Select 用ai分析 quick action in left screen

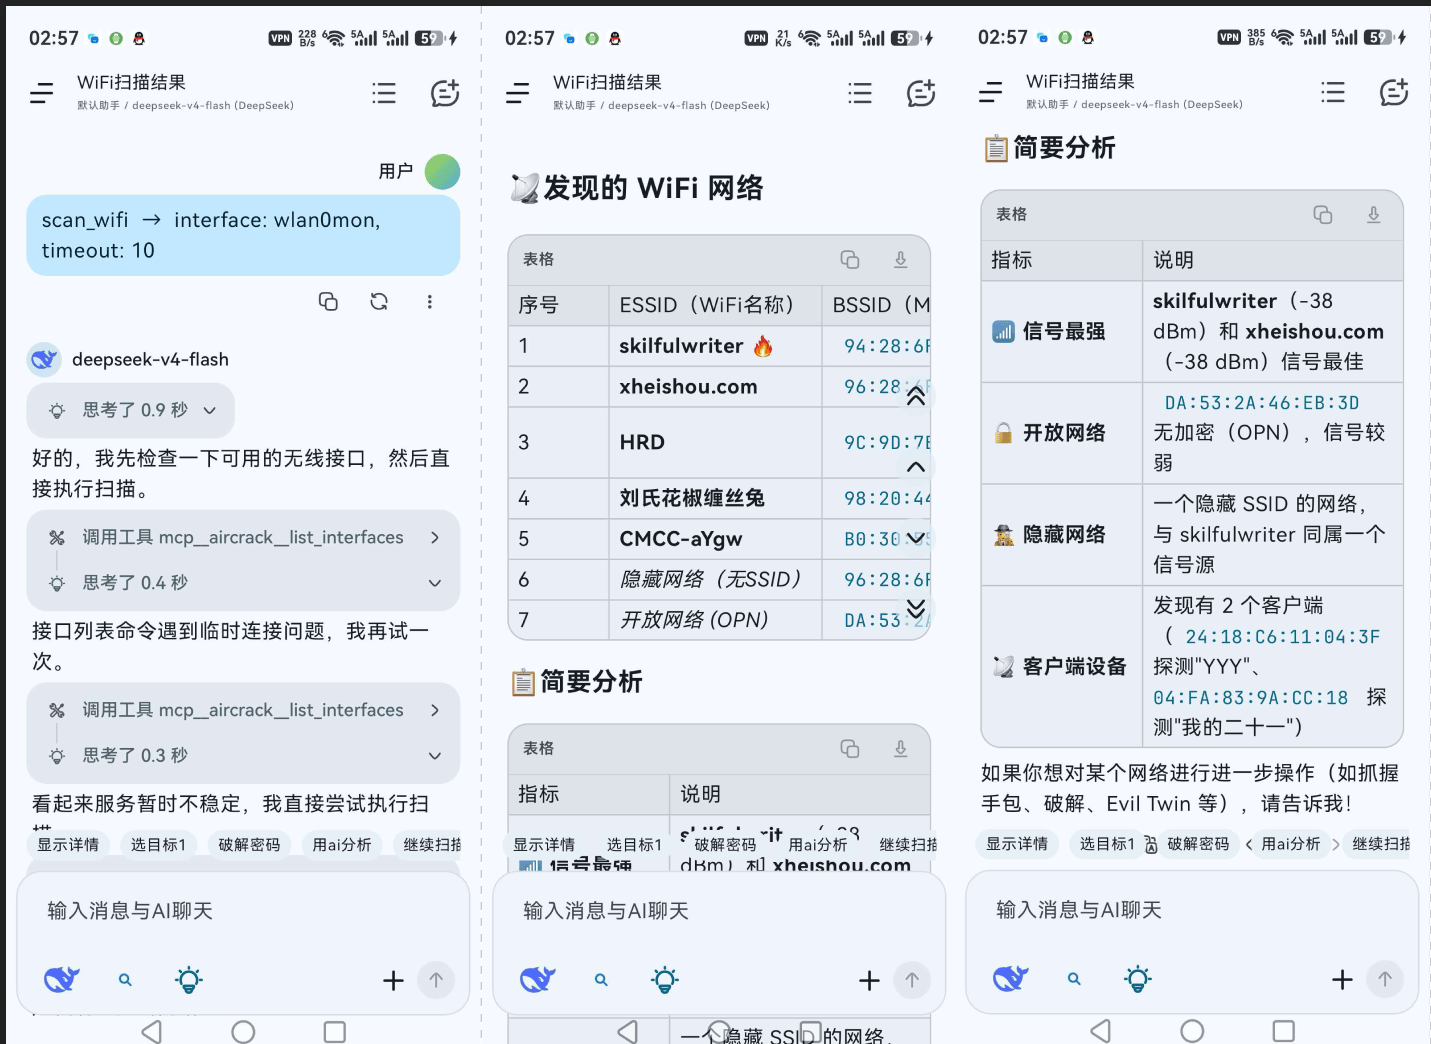click(x=342, y=845)
